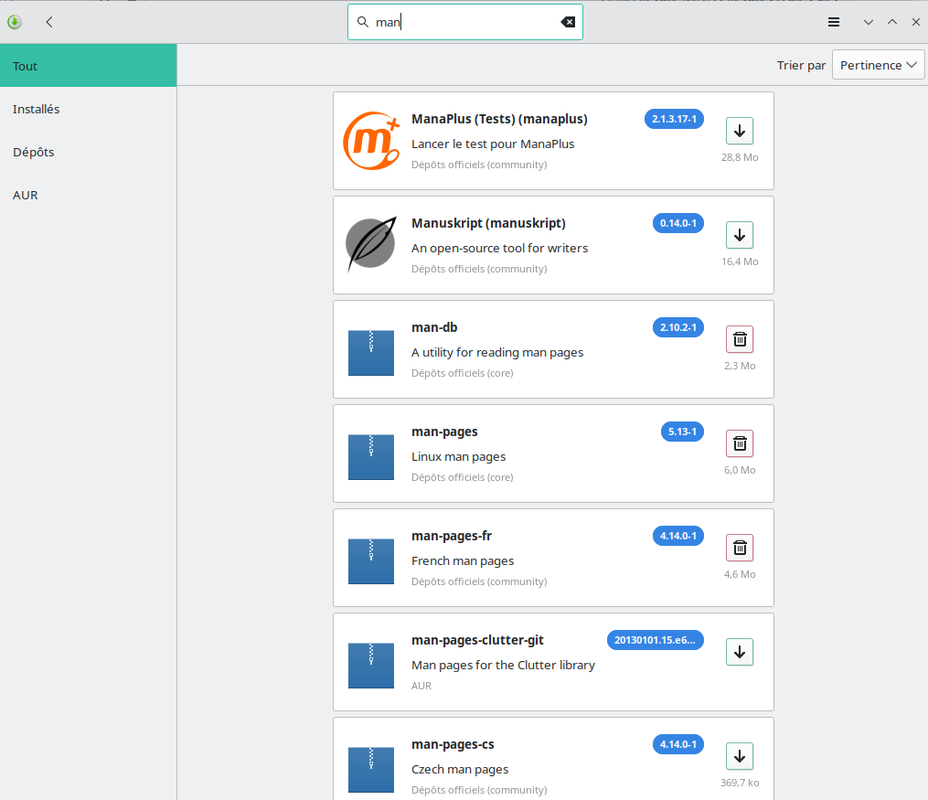Click 'Czech man pages' description
The height and width of the screenshot is (800, 928).
click(x=460, y=769)
